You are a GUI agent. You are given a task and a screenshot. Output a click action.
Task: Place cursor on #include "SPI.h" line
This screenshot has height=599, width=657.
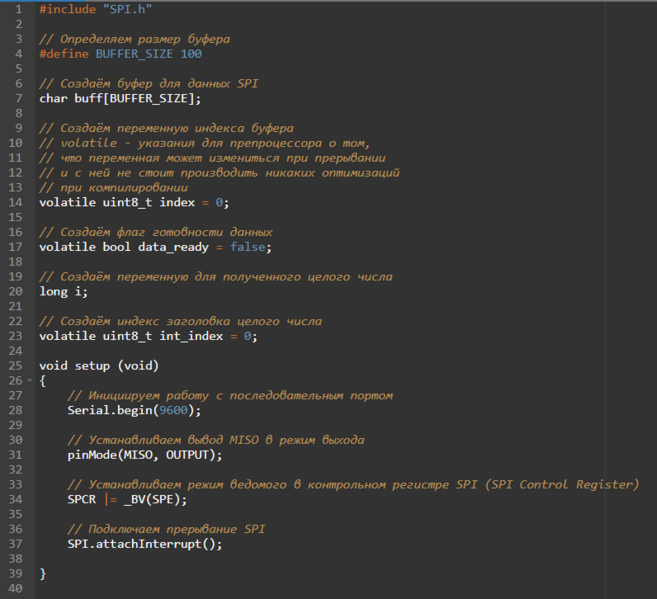[x=96, y=9]
